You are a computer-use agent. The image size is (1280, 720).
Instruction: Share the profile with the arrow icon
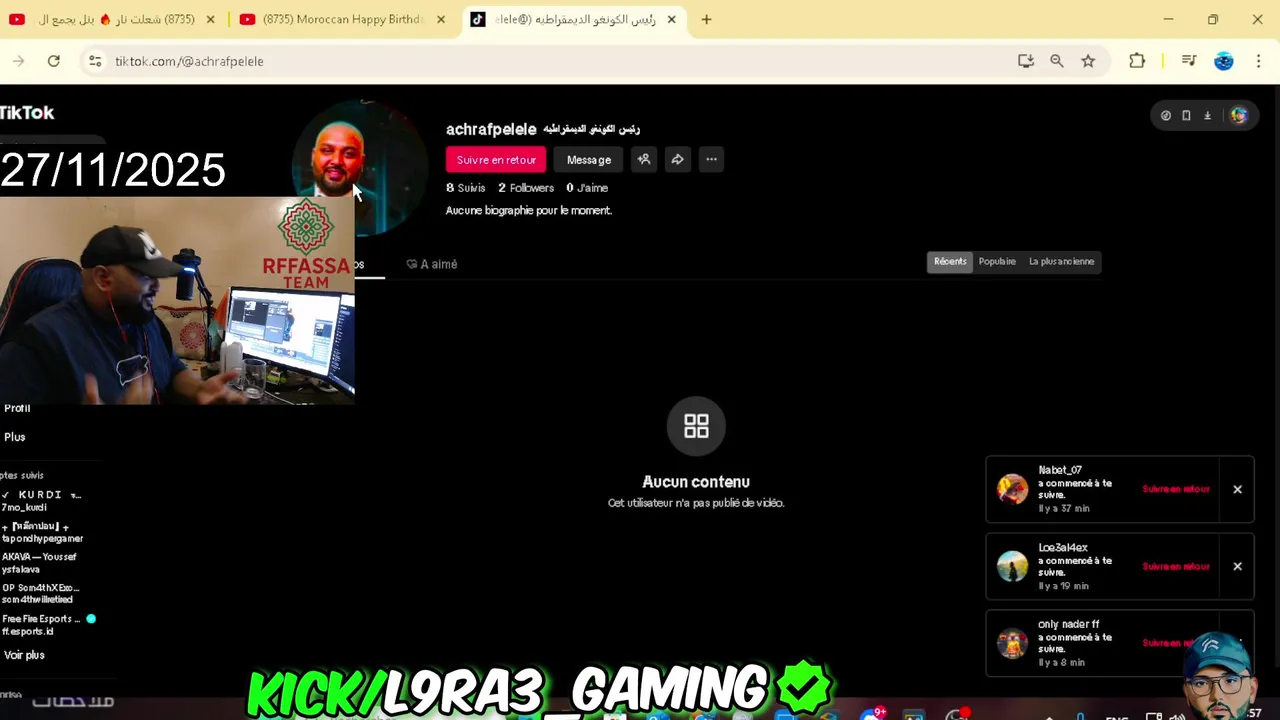(x=677, y=159)
